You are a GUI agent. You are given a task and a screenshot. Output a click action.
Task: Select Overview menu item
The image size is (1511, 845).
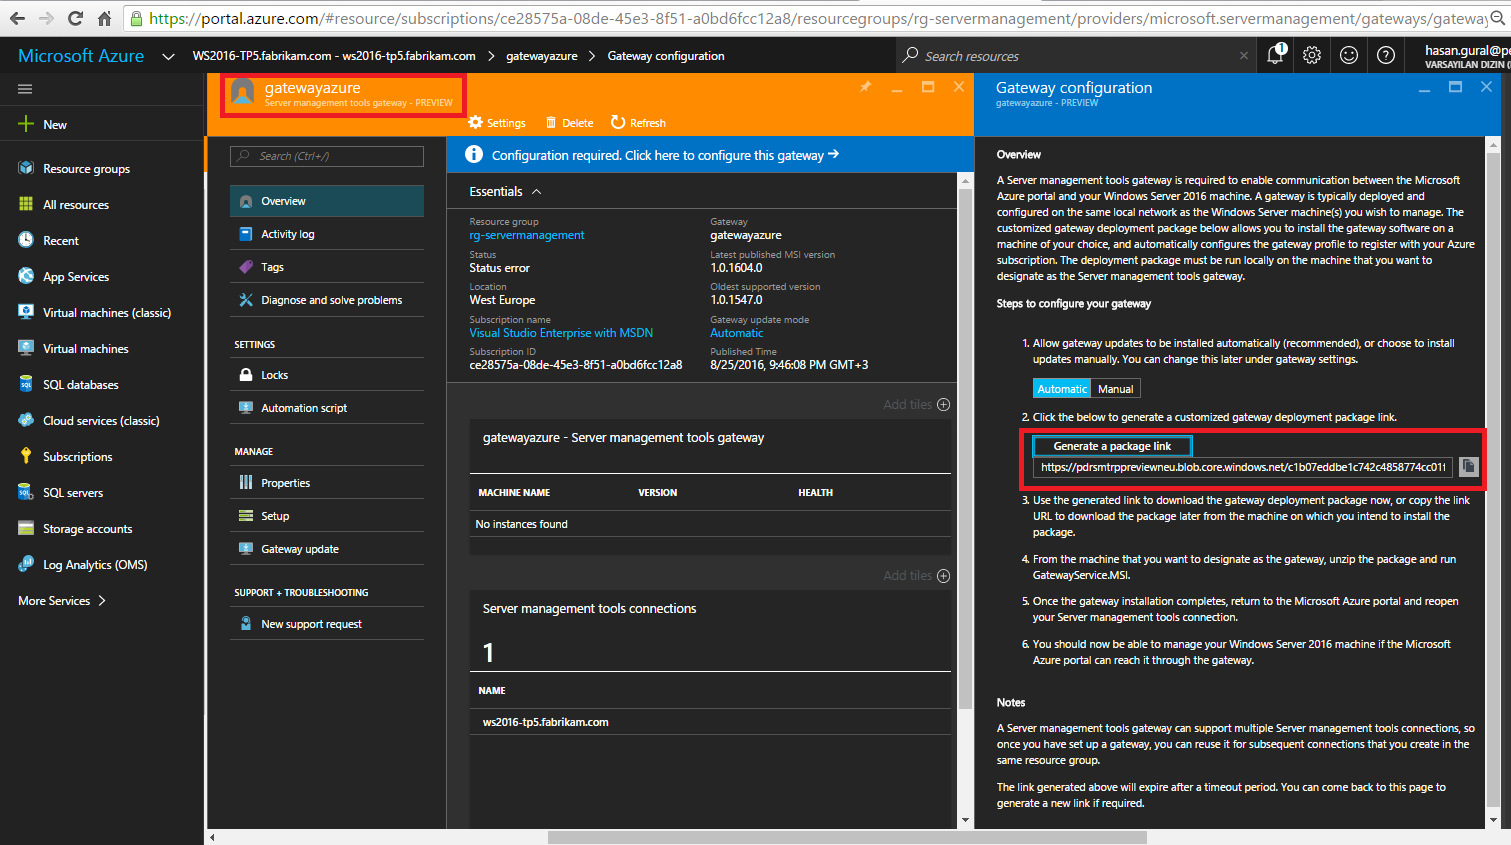327,201
